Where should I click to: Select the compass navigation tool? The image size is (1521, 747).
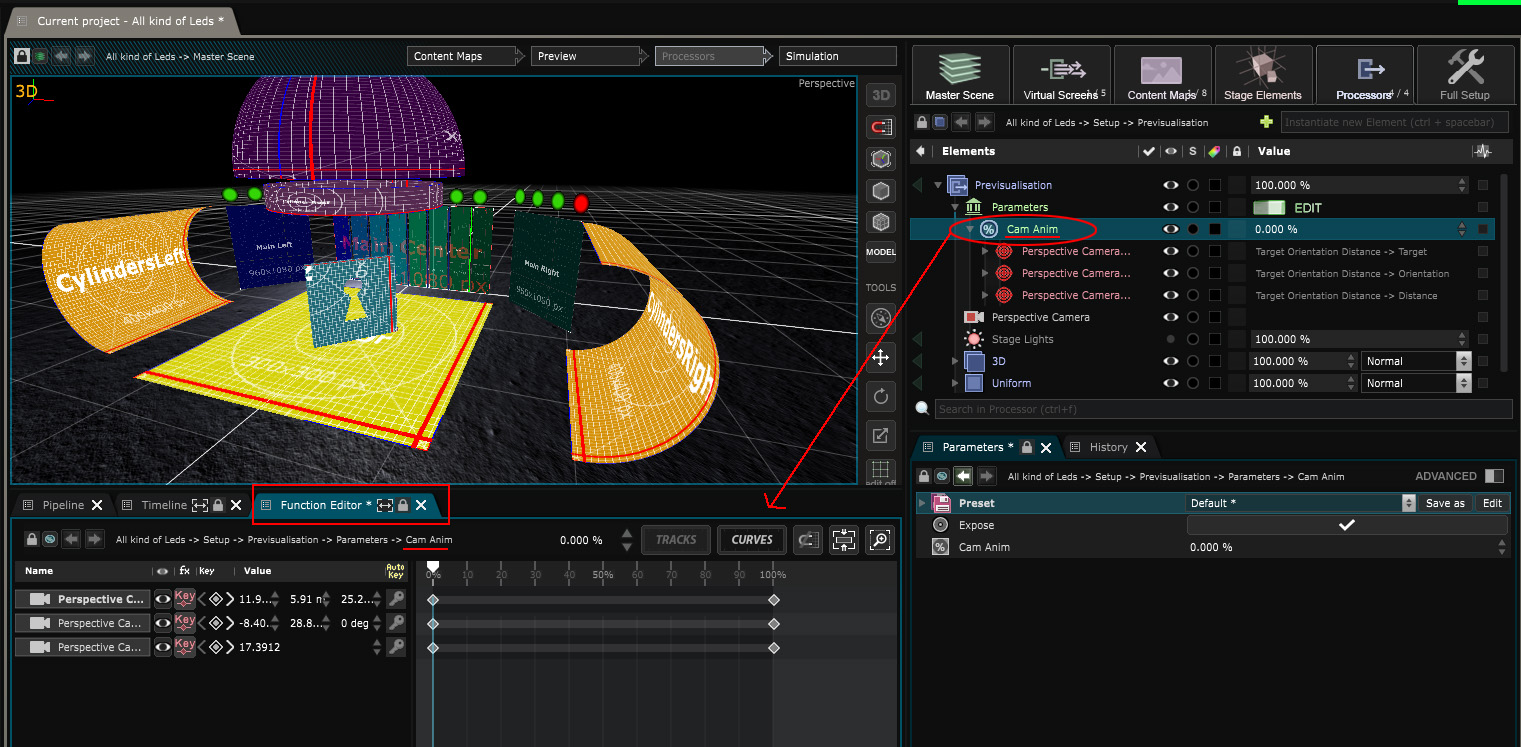[x=881, y=318]
